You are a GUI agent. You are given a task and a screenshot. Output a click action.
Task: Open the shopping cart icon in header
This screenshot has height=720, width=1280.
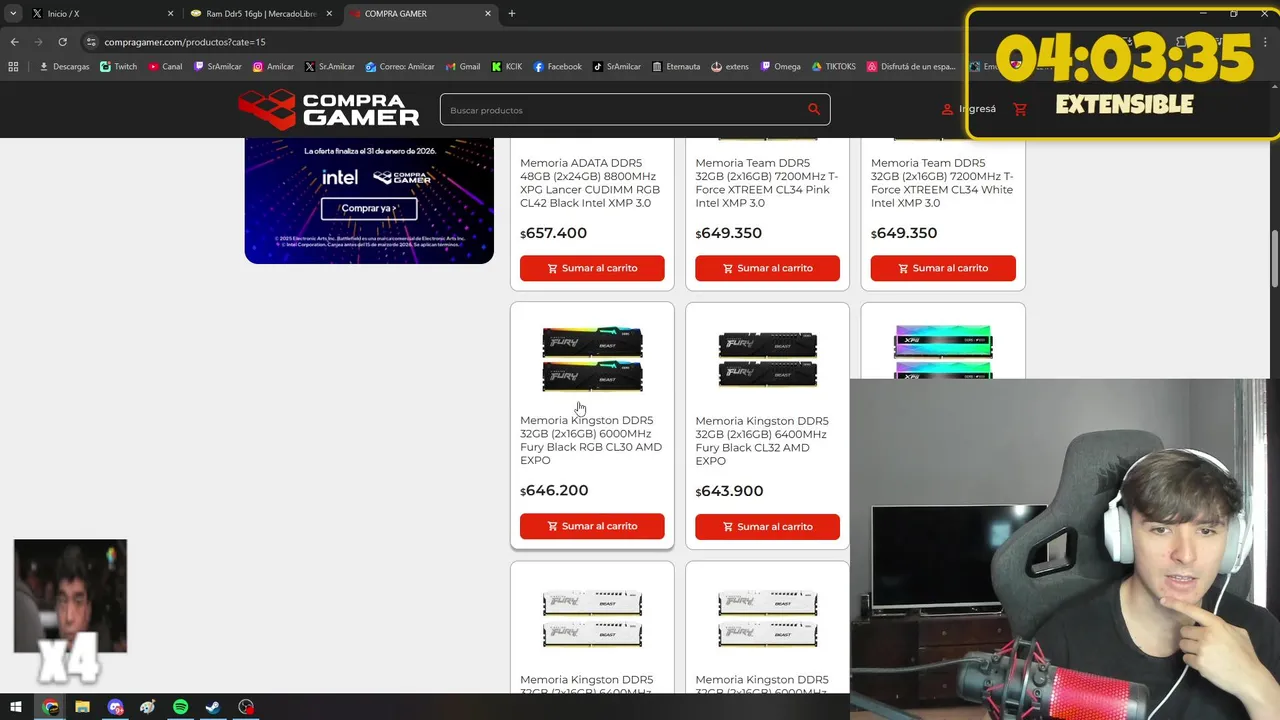(1020, 109)
